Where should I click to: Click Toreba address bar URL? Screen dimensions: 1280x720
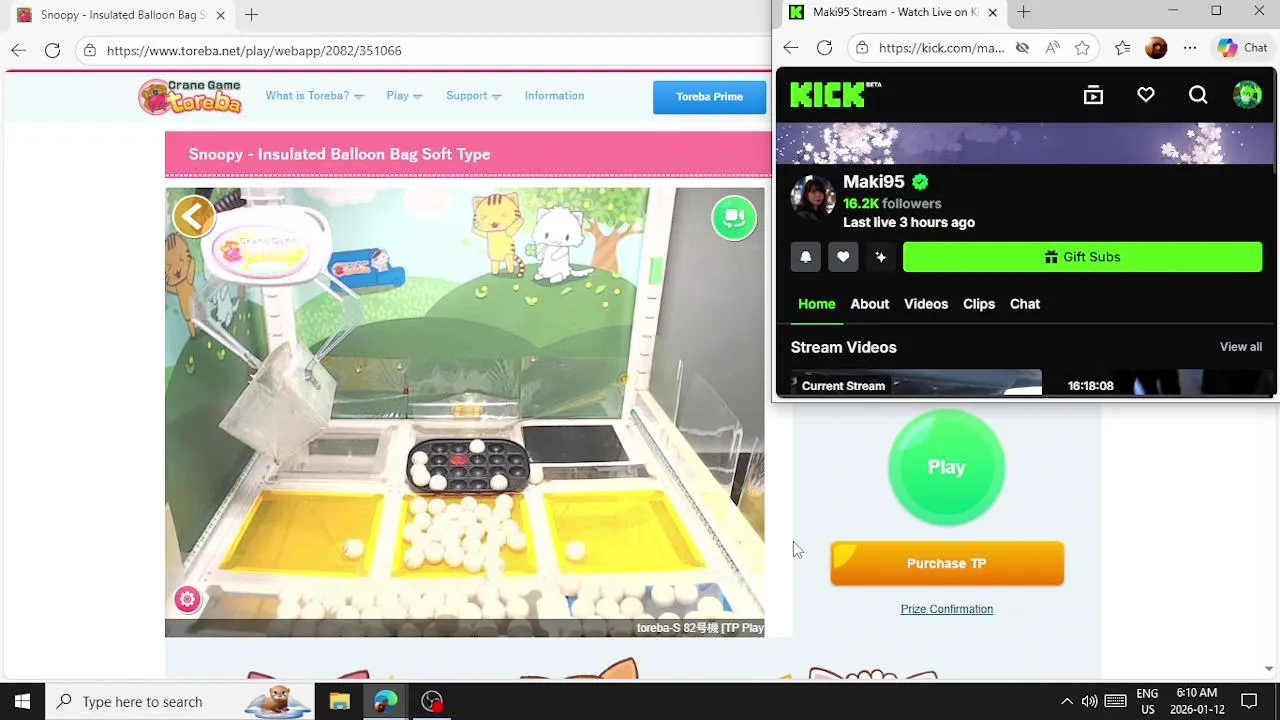(254, 50)
